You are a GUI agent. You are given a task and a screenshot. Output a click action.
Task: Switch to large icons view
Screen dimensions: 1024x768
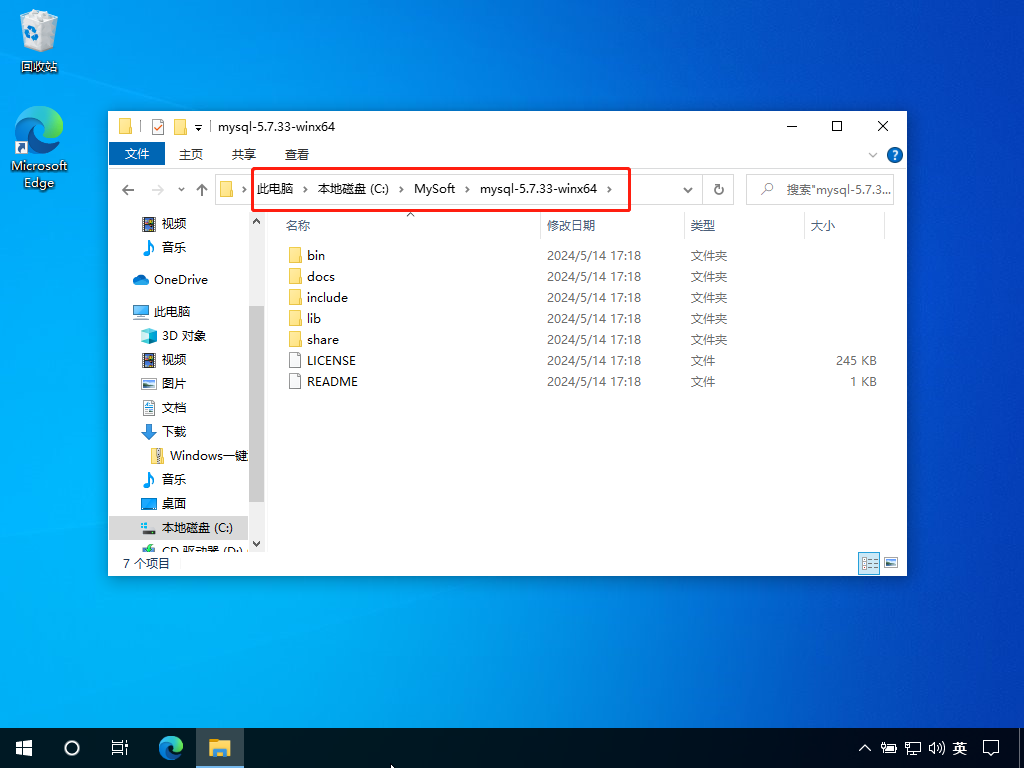pyautogui.click(x=891, y=563)
